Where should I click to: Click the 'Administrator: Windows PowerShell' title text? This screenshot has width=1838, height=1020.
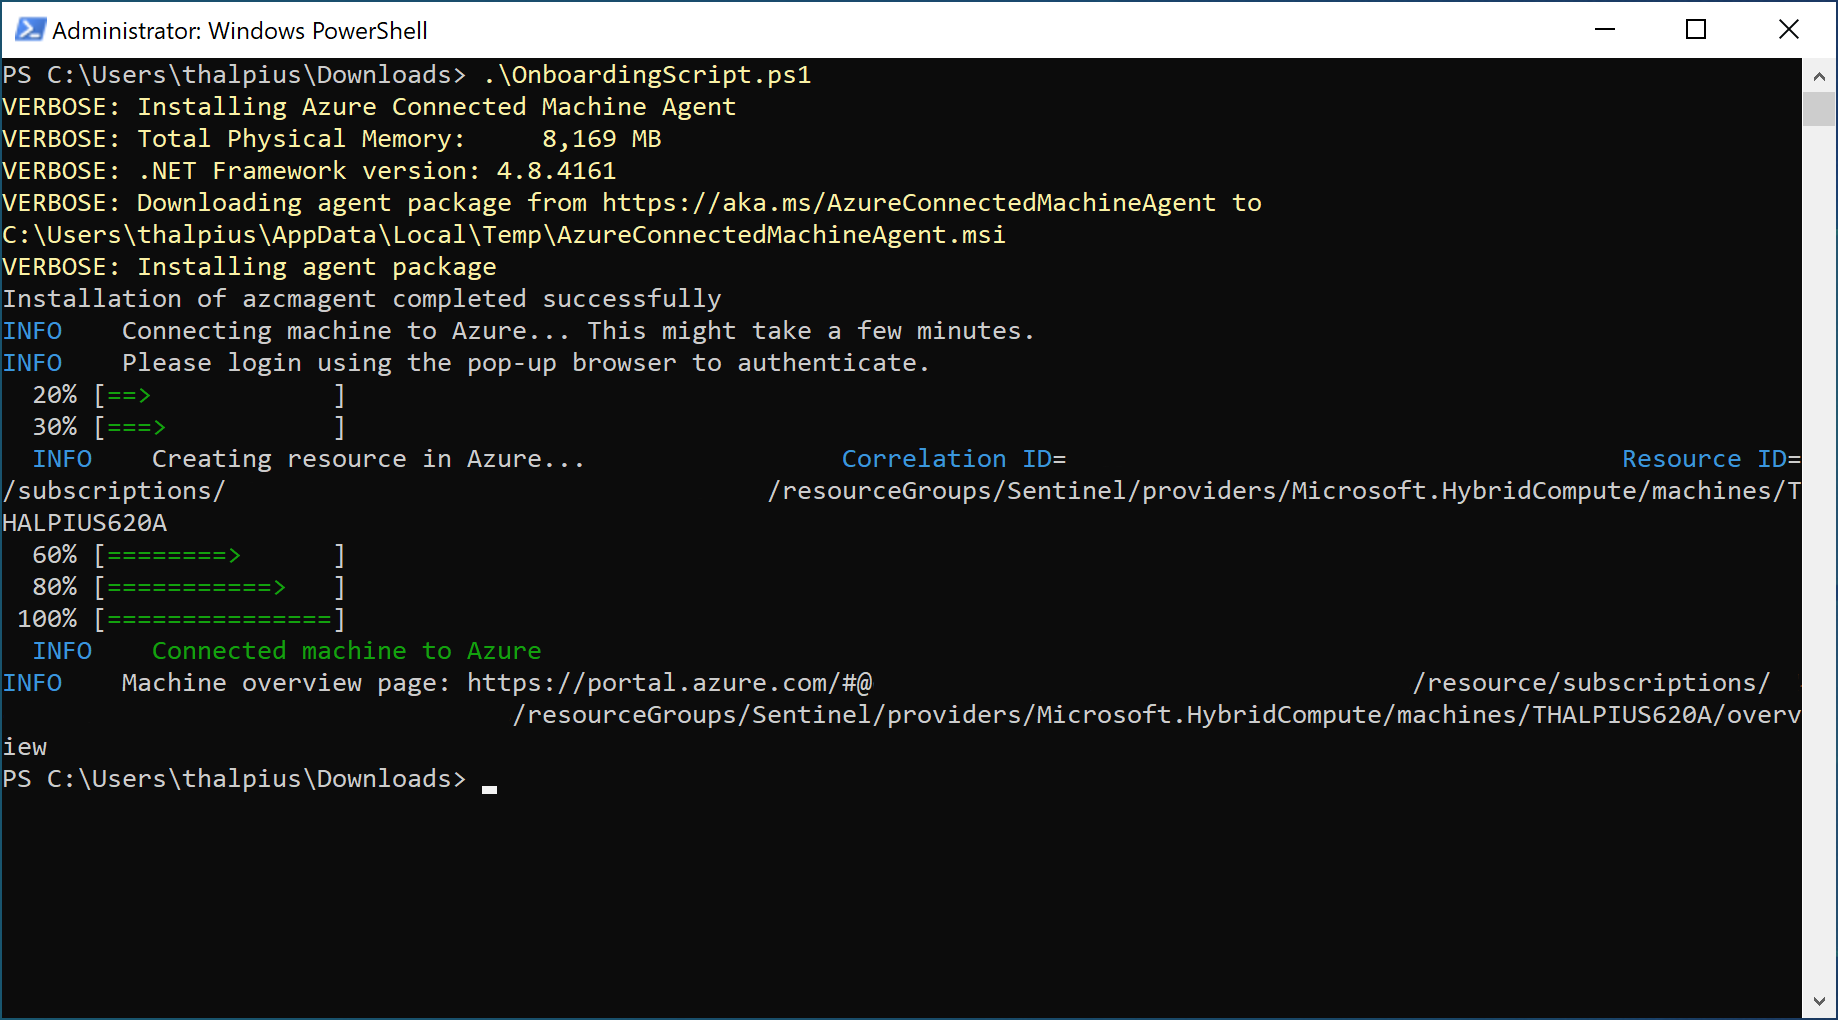click(240, 31)
